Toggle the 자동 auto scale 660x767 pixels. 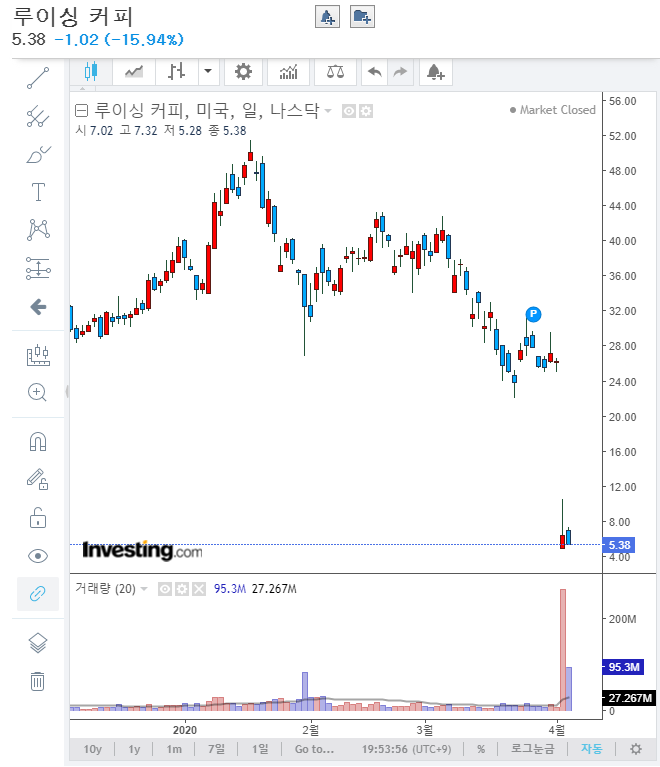(591, 749)
